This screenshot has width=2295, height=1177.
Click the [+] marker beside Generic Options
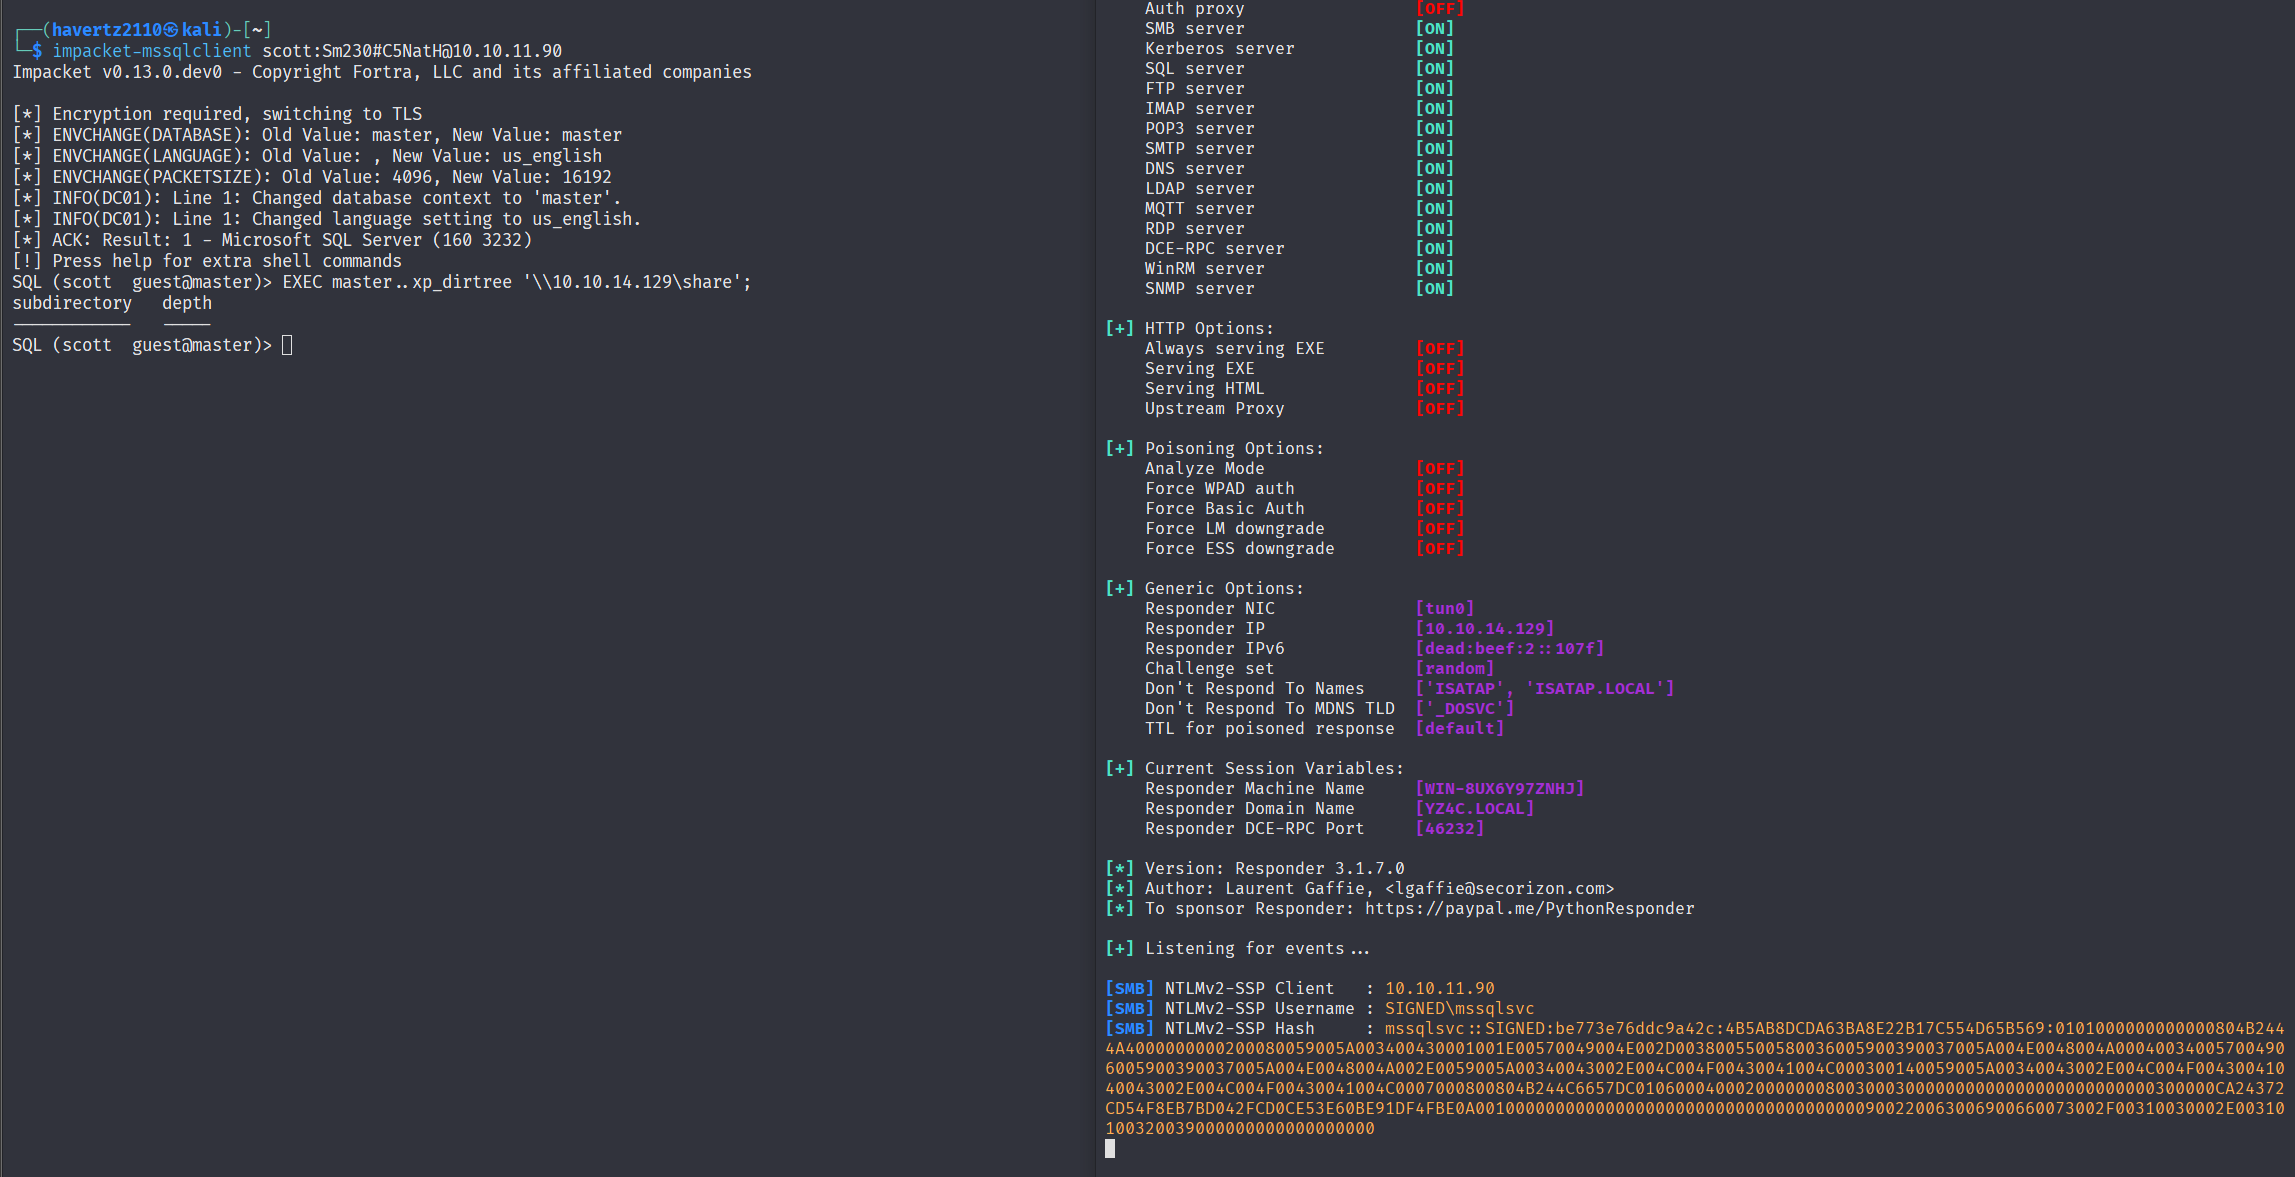tap(1119, 589)
